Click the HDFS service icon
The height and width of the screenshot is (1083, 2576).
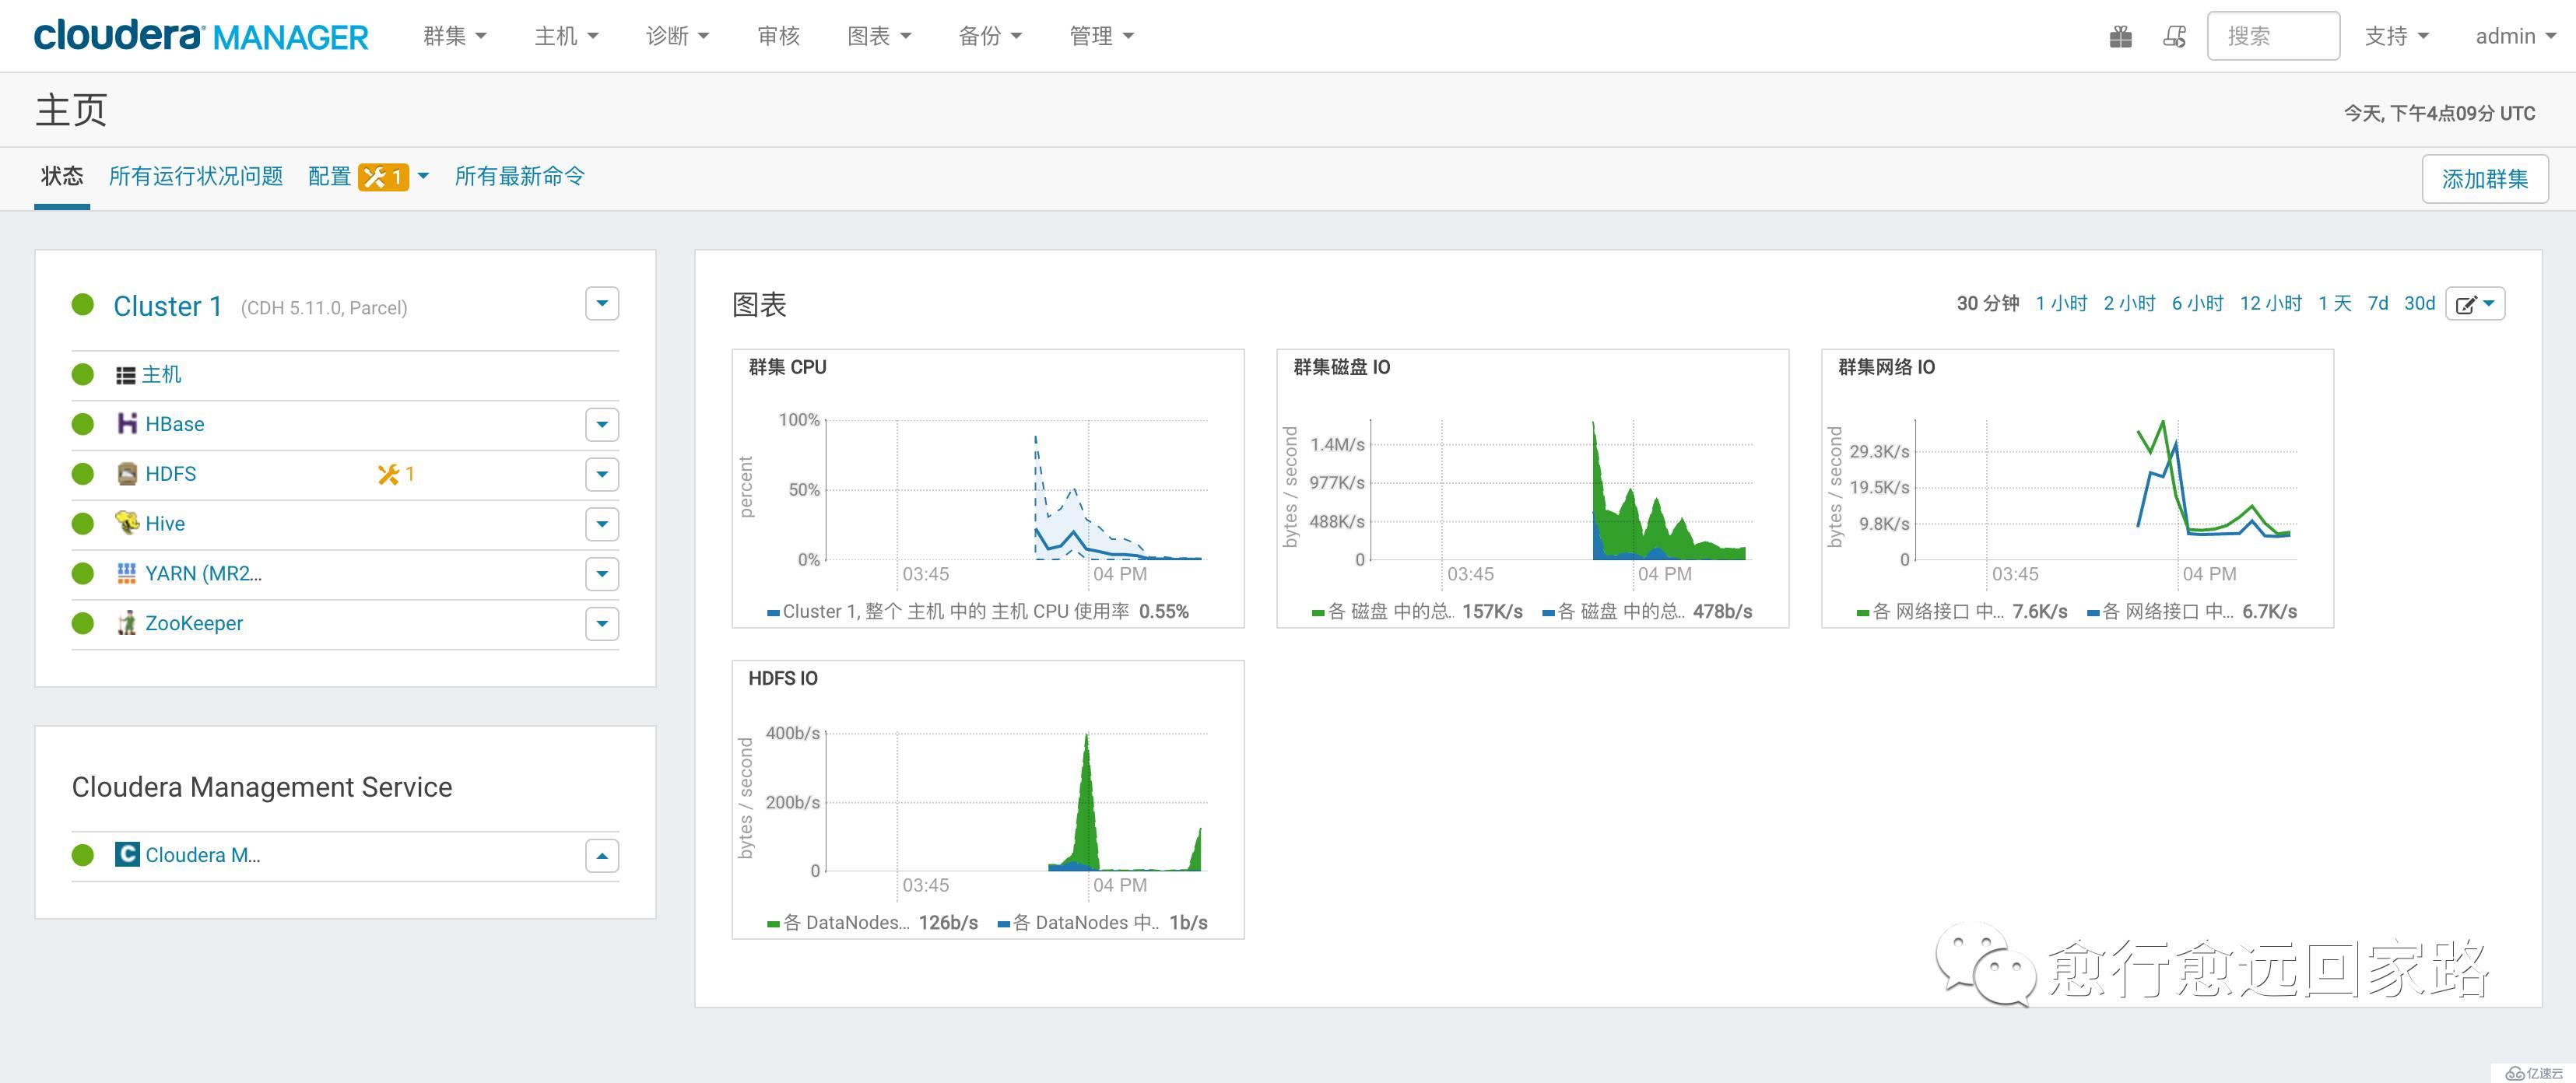click(128, 473)
